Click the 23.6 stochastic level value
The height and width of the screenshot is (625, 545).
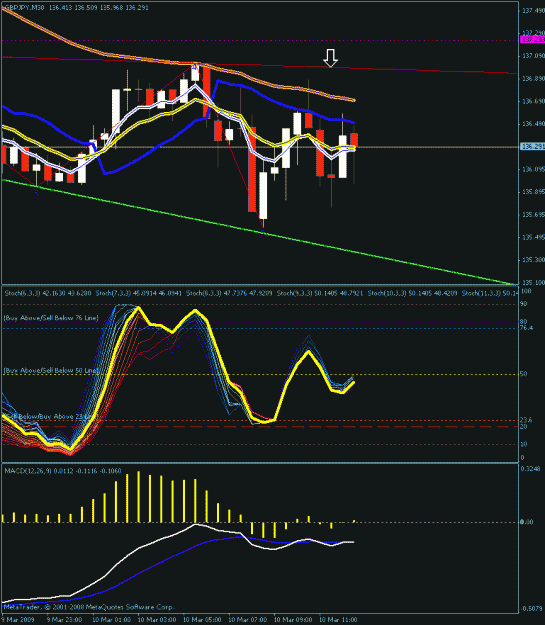tap(526, 420)
